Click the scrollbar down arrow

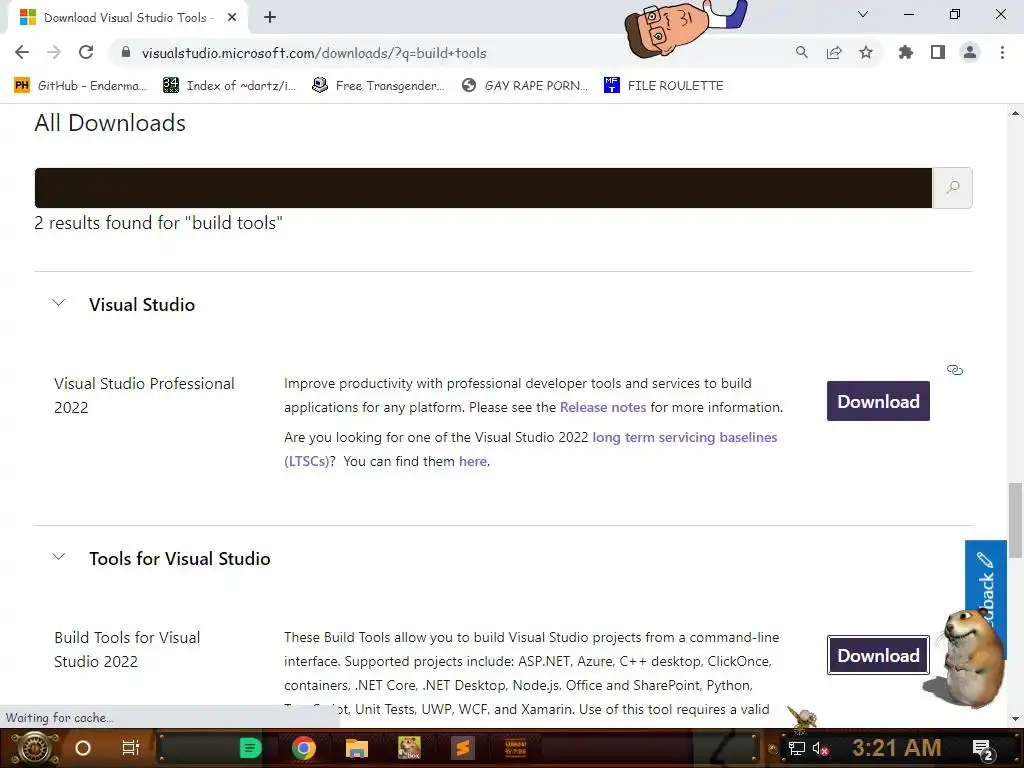1015,720
